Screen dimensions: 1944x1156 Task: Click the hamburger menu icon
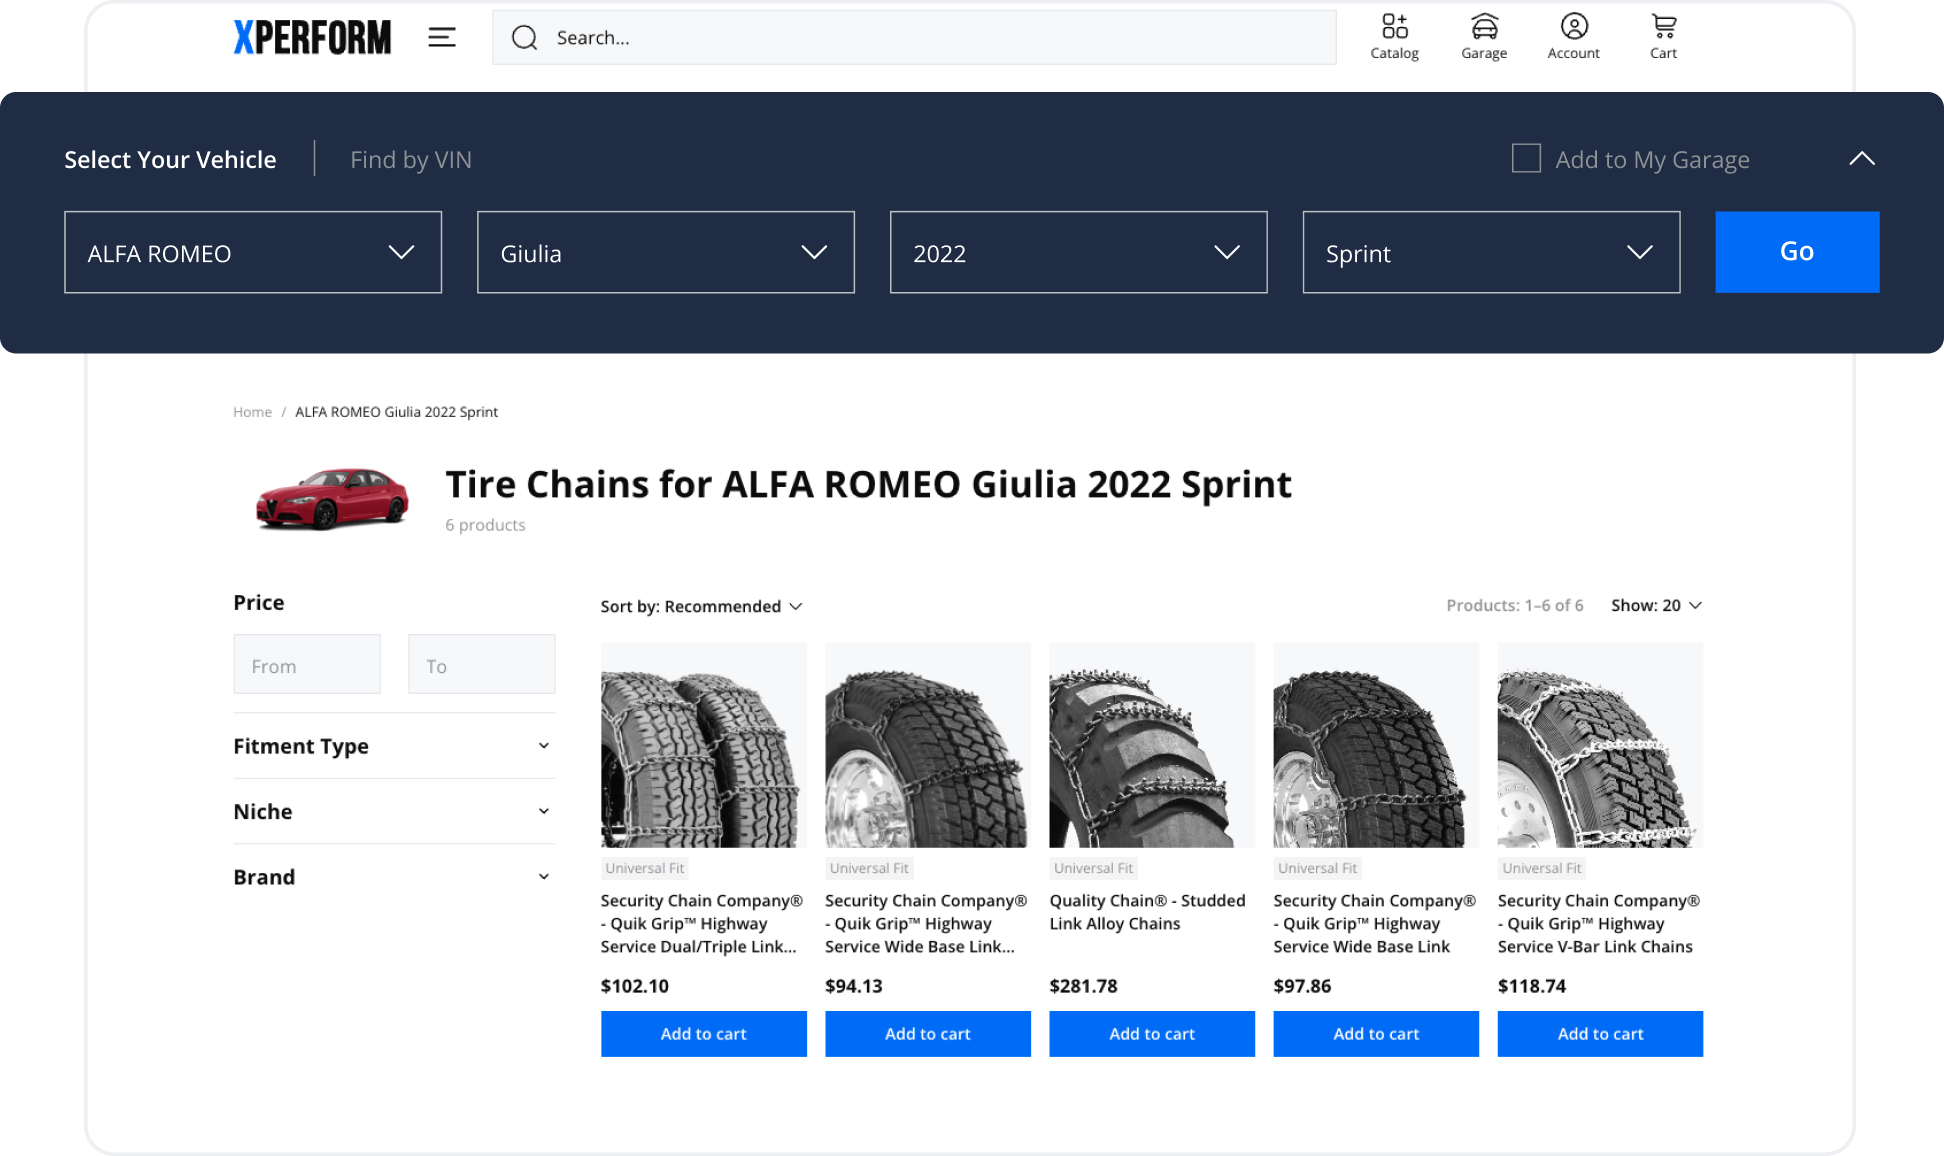click(441, 37)
